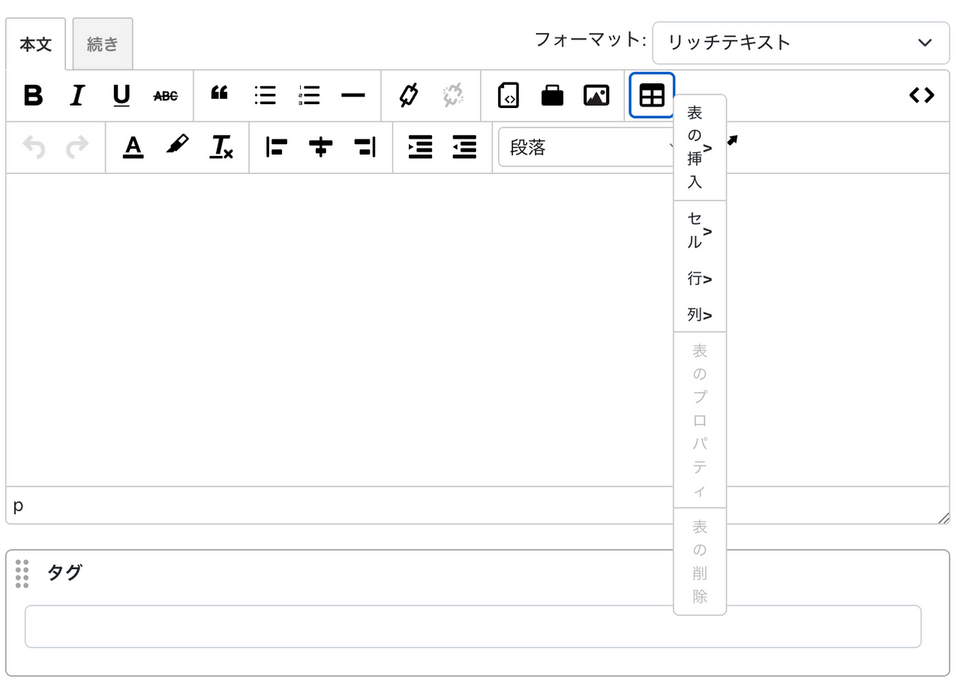Create a numbered list
Image resolution: width=960 pixels, height=687 pixels.
(x=309, y=96)
